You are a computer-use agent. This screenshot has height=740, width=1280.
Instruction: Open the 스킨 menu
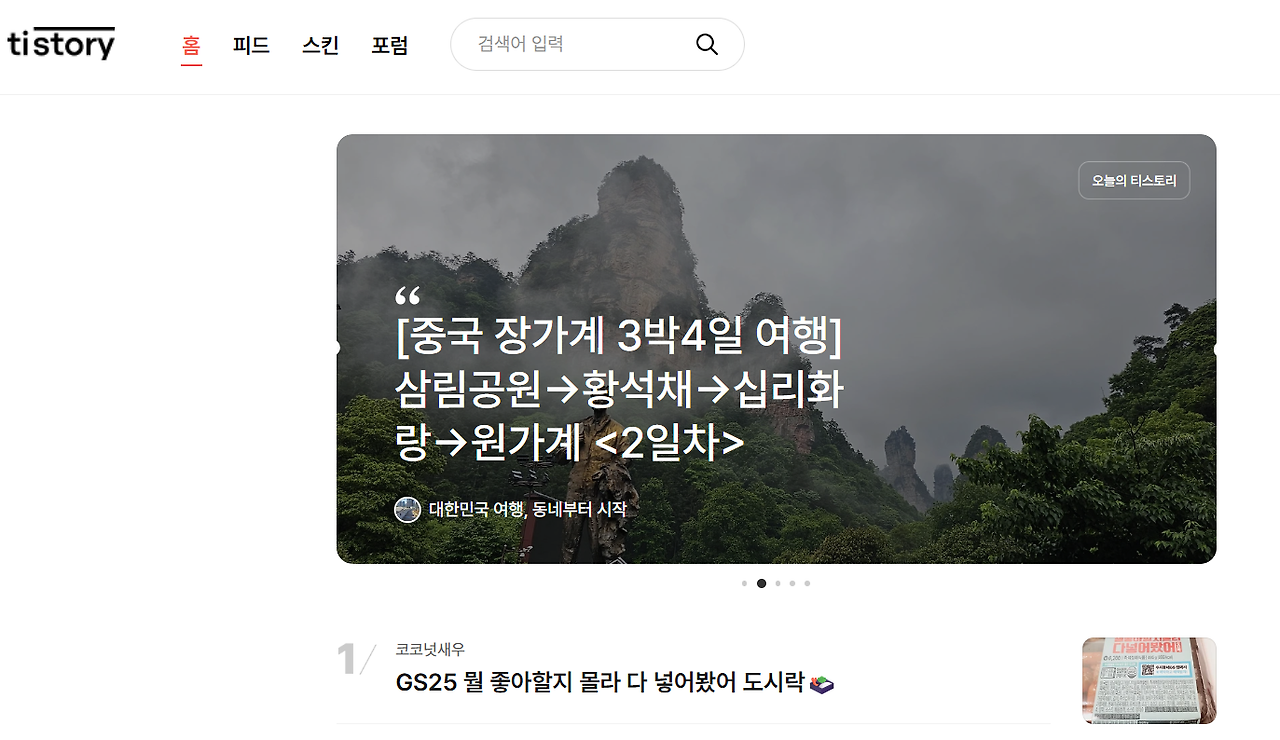pyautogui.click(x=320, y=45)
